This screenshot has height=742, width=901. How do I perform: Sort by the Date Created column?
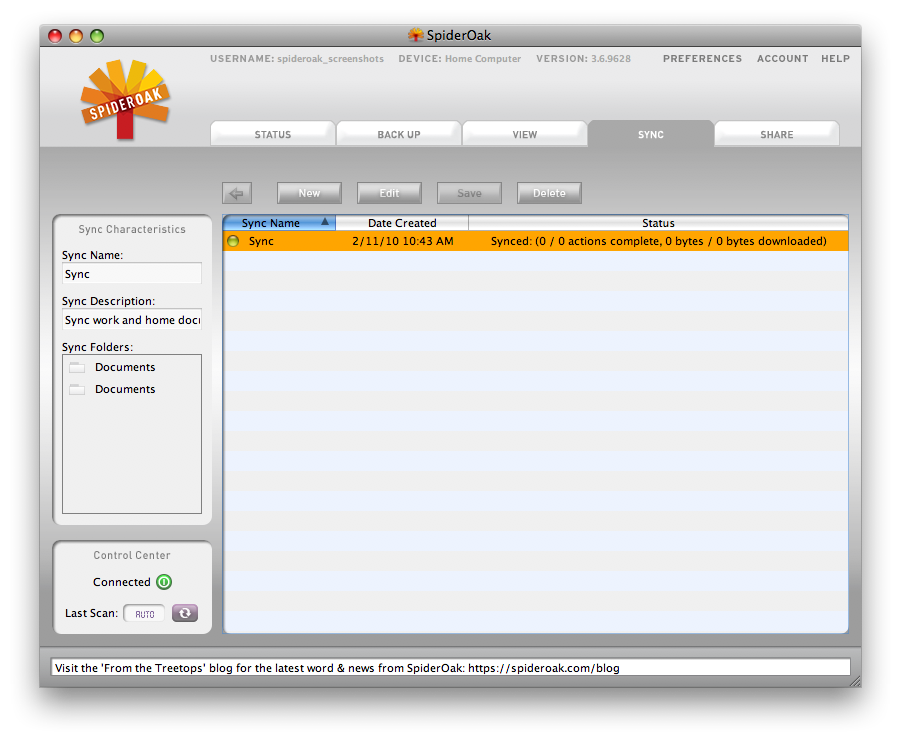[402, 223]
